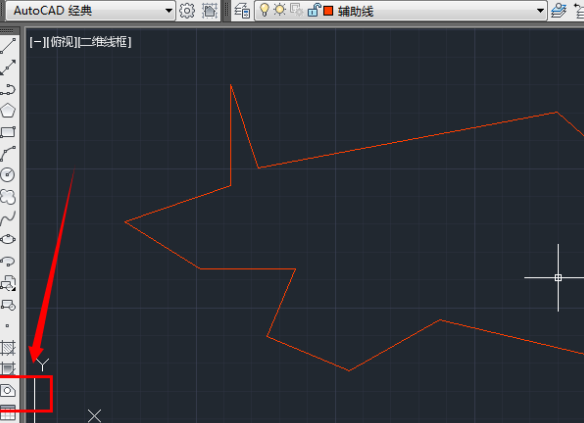584x423 pixels.
Task: Click the 二维线框 visual style label
Action: click(x=104, y=42)
